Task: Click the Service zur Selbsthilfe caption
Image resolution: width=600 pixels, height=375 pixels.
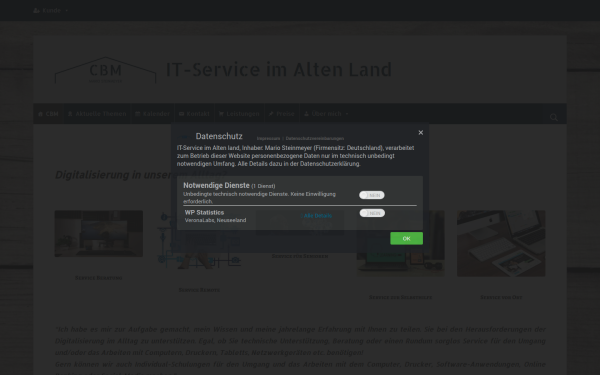Action: click(401, 297)
